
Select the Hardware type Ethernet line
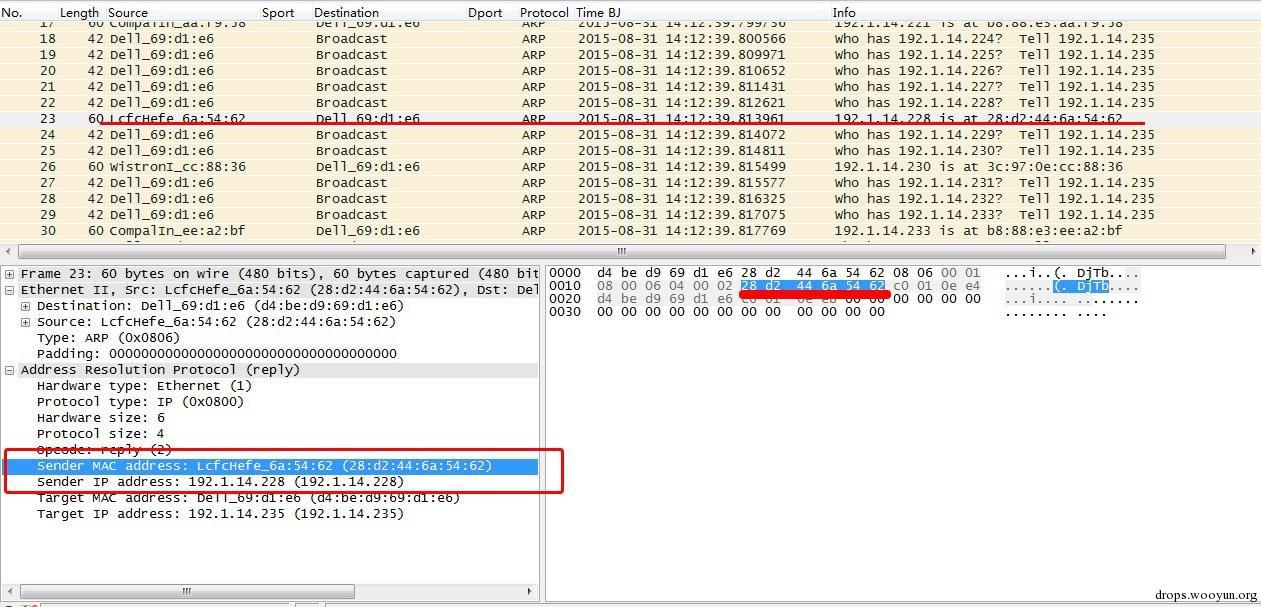pos(144,386)
